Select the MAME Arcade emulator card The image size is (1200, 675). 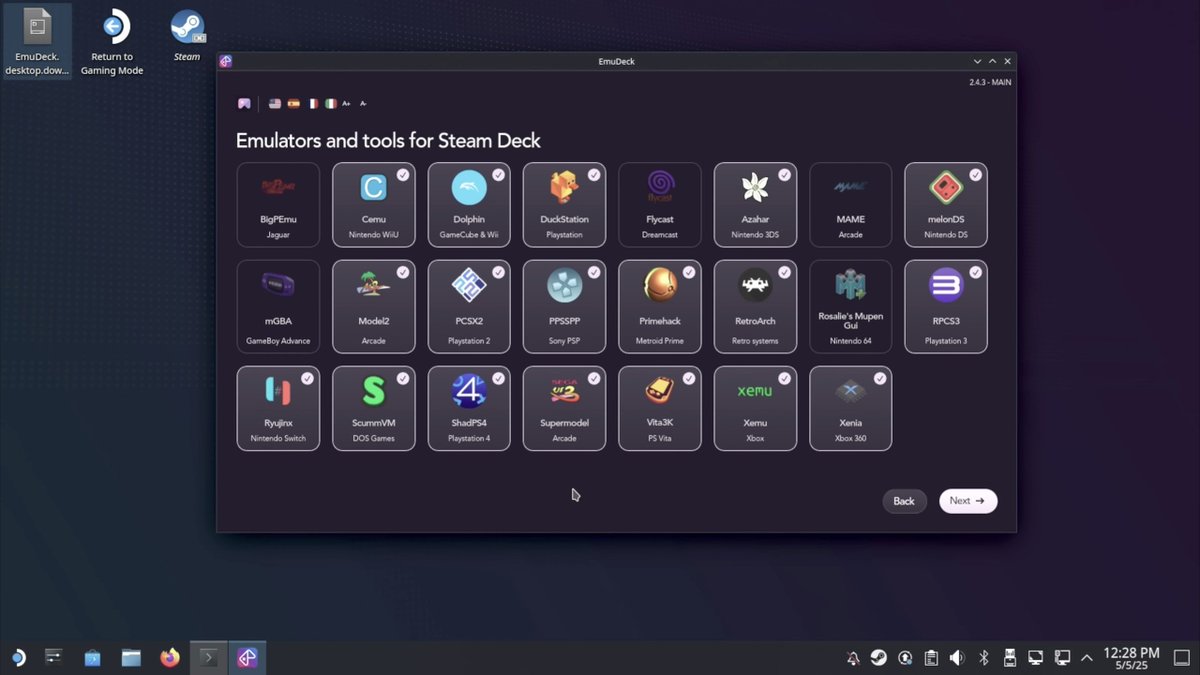pos(850,205)
